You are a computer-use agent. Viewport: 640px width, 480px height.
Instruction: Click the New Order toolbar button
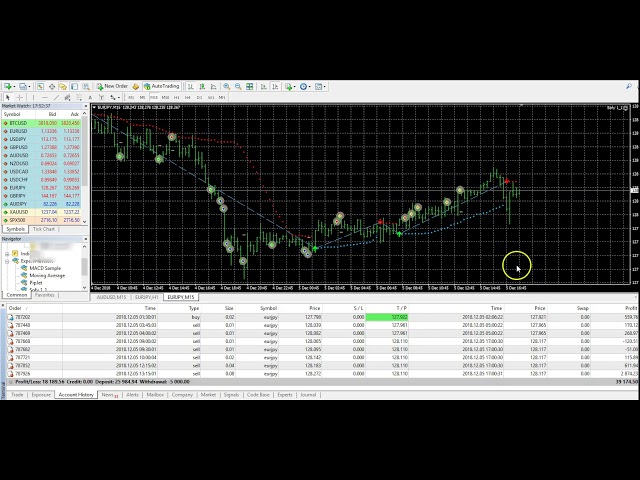(114, 86)
